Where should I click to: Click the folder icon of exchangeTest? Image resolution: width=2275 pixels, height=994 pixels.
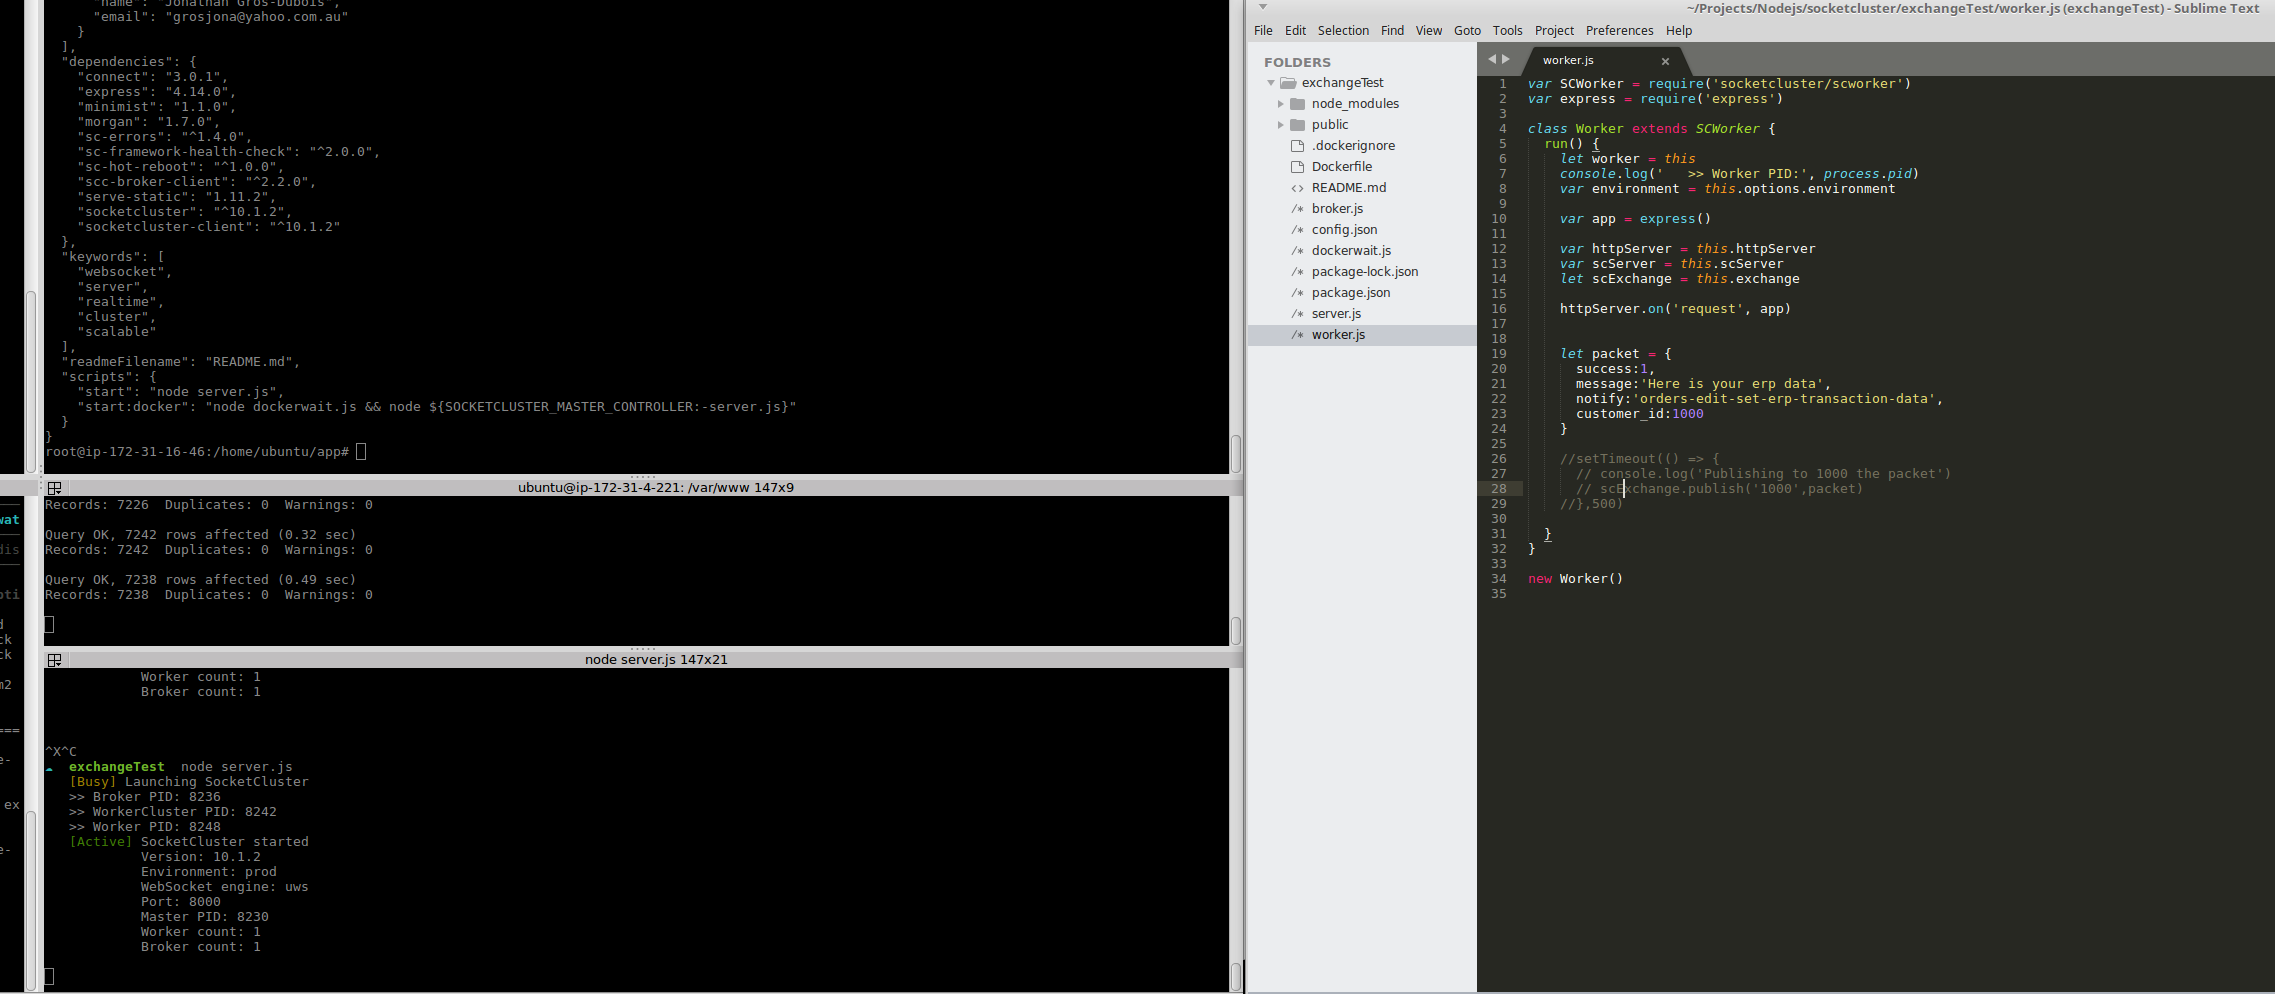coord(1288,82)
